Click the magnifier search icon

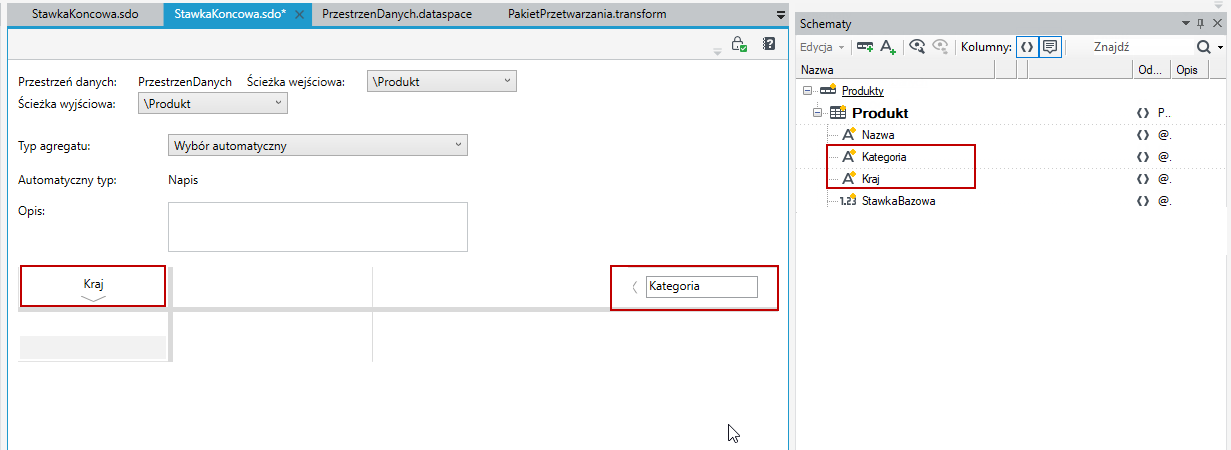pos(1204,47)
